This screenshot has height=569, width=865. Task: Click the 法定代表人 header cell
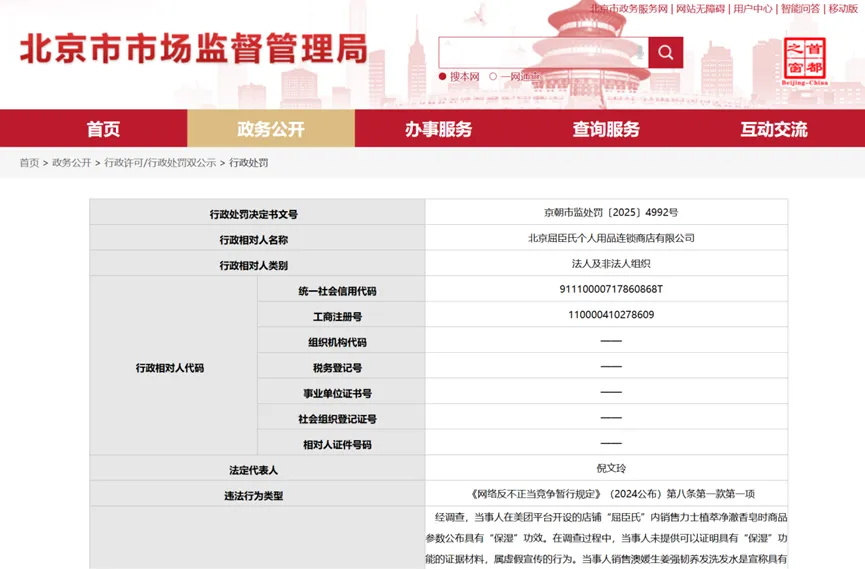coord(257,468)
